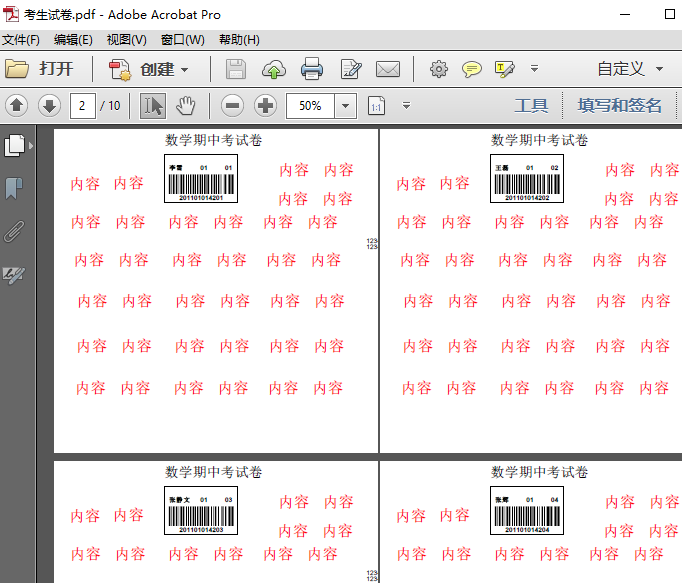
Task: Click the 打开 text label
Action: [56, 69]
